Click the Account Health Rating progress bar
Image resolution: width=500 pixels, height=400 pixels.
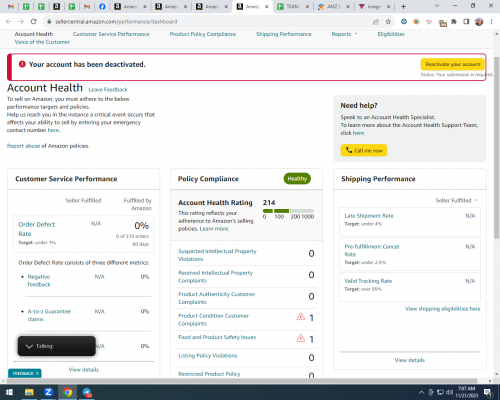point(288,211)
